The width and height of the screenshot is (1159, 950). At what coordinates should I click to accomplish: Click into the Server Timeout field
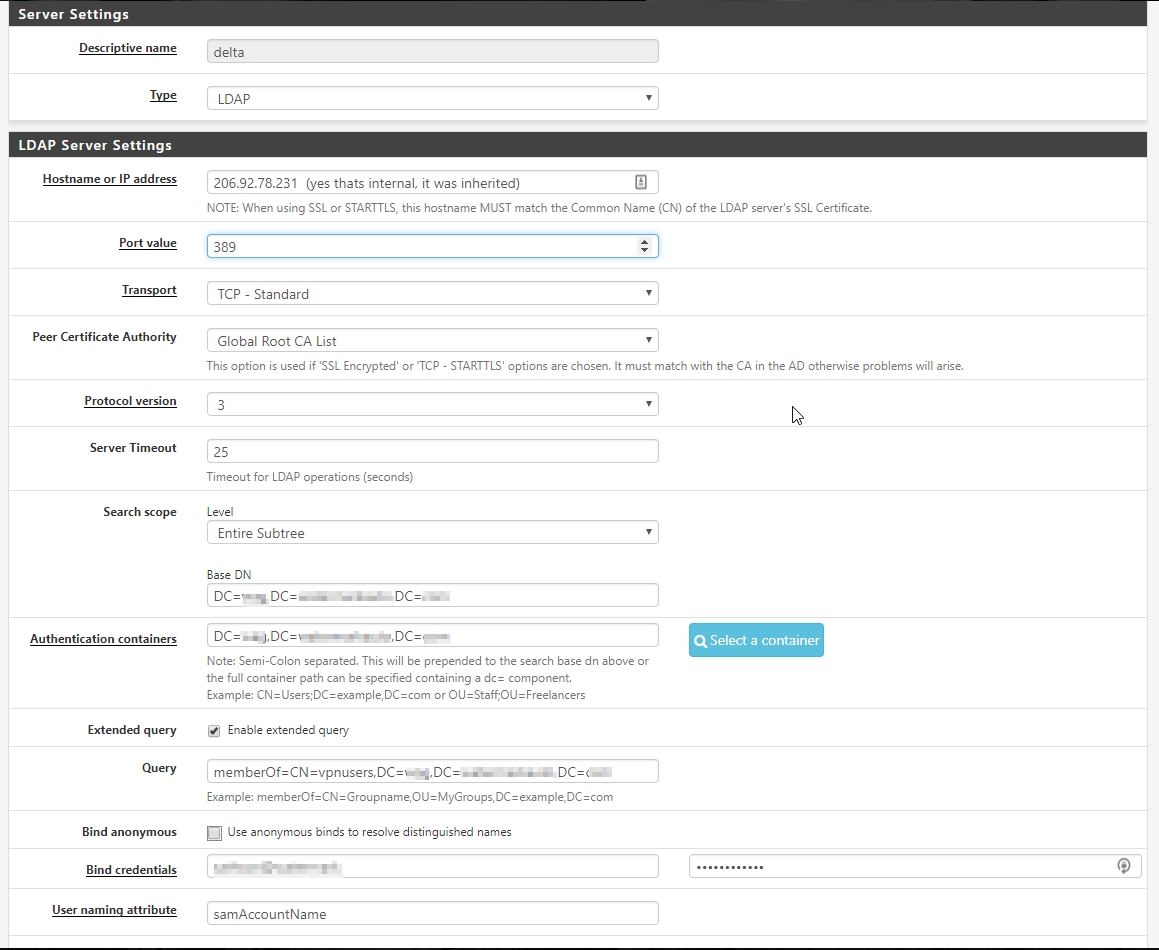click(x=432, y=452)
